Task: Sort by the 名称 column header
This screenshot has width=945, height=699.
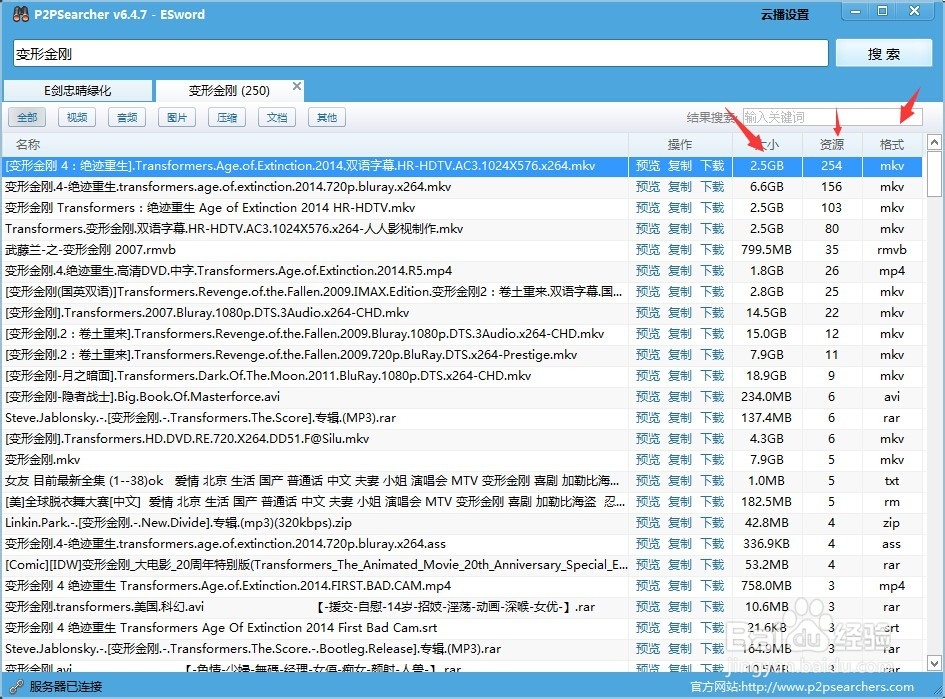Action: click(315, 145)
